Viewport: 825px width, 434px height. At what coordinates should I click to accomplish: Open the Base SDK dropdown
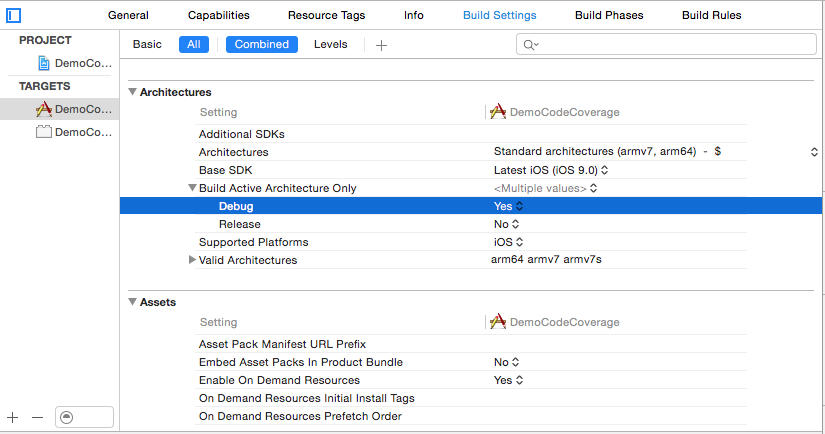[551, 170]
